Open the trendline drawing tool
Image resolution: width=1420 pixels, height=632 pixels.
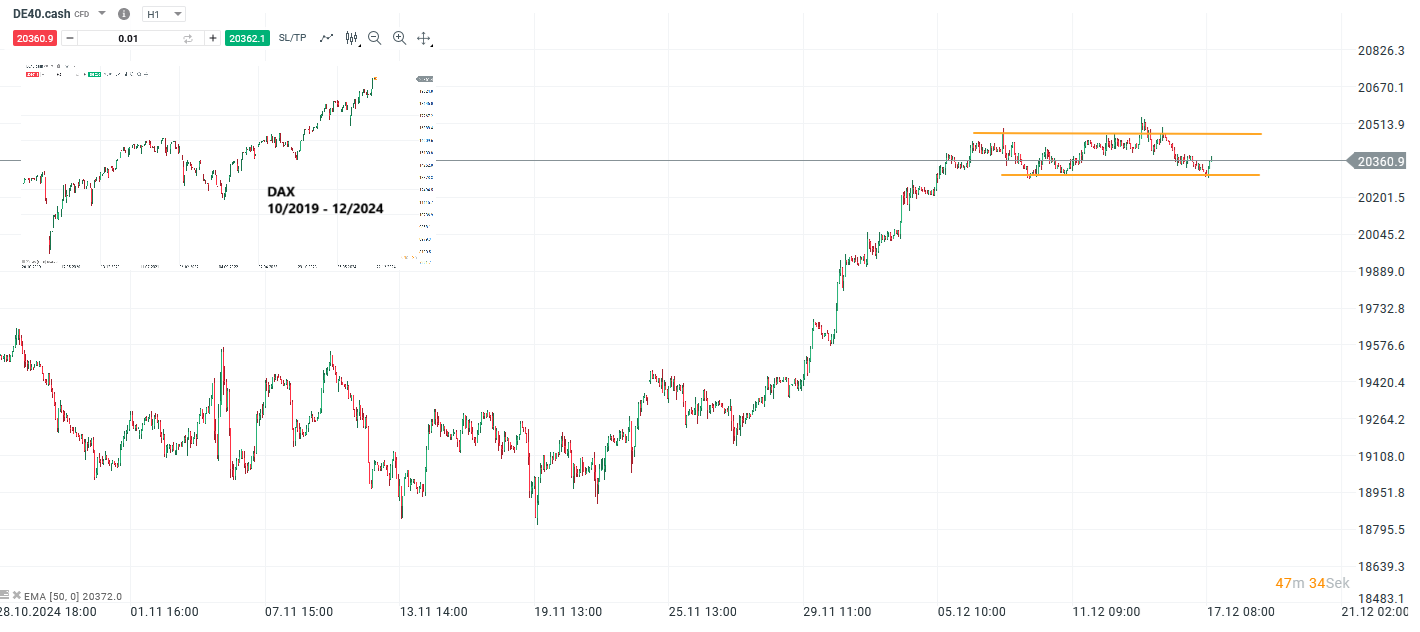(326, 38)
